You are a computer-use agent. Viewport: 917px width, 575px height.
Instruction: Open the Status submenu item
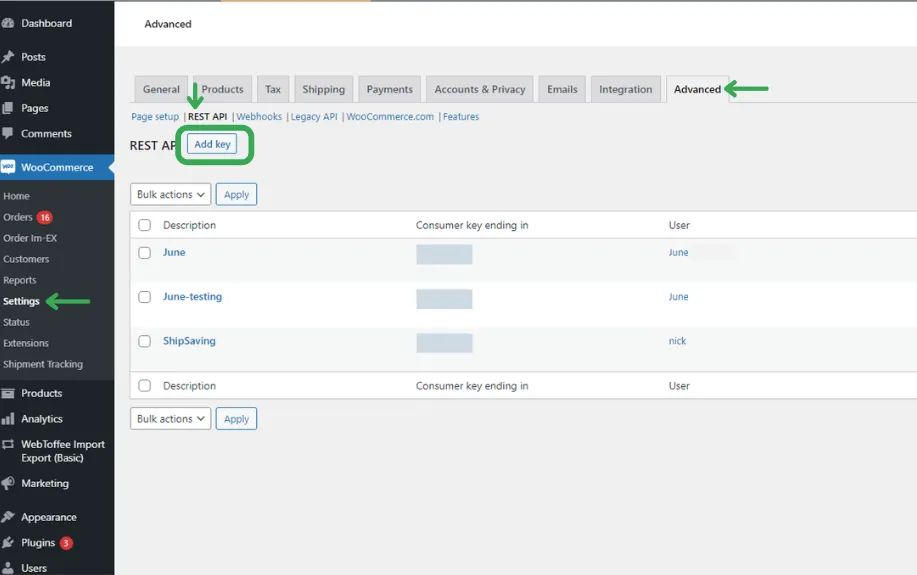[16, 322]
